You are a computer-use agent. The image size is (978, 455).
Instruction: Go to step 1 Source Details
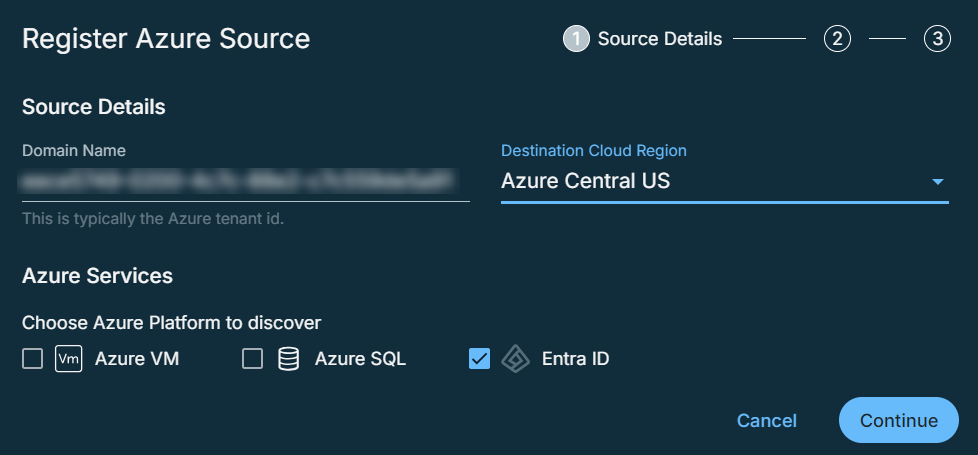[x=576, y=39]
